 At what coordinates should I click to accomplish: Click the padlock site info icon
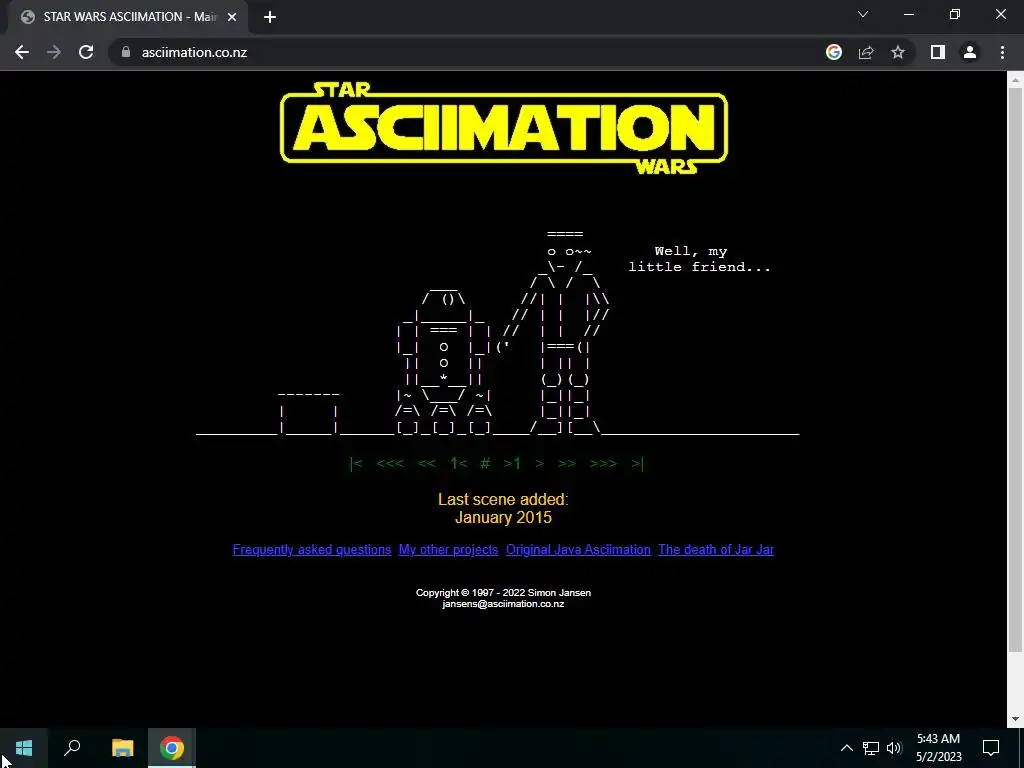click(x=126, y=52)
